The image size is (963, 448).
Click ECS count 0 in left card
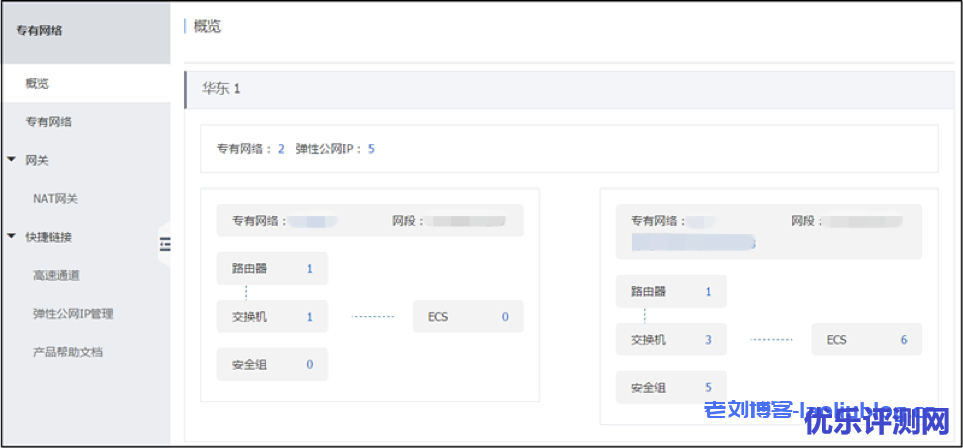pyautogui.click(x=505, y=317)
